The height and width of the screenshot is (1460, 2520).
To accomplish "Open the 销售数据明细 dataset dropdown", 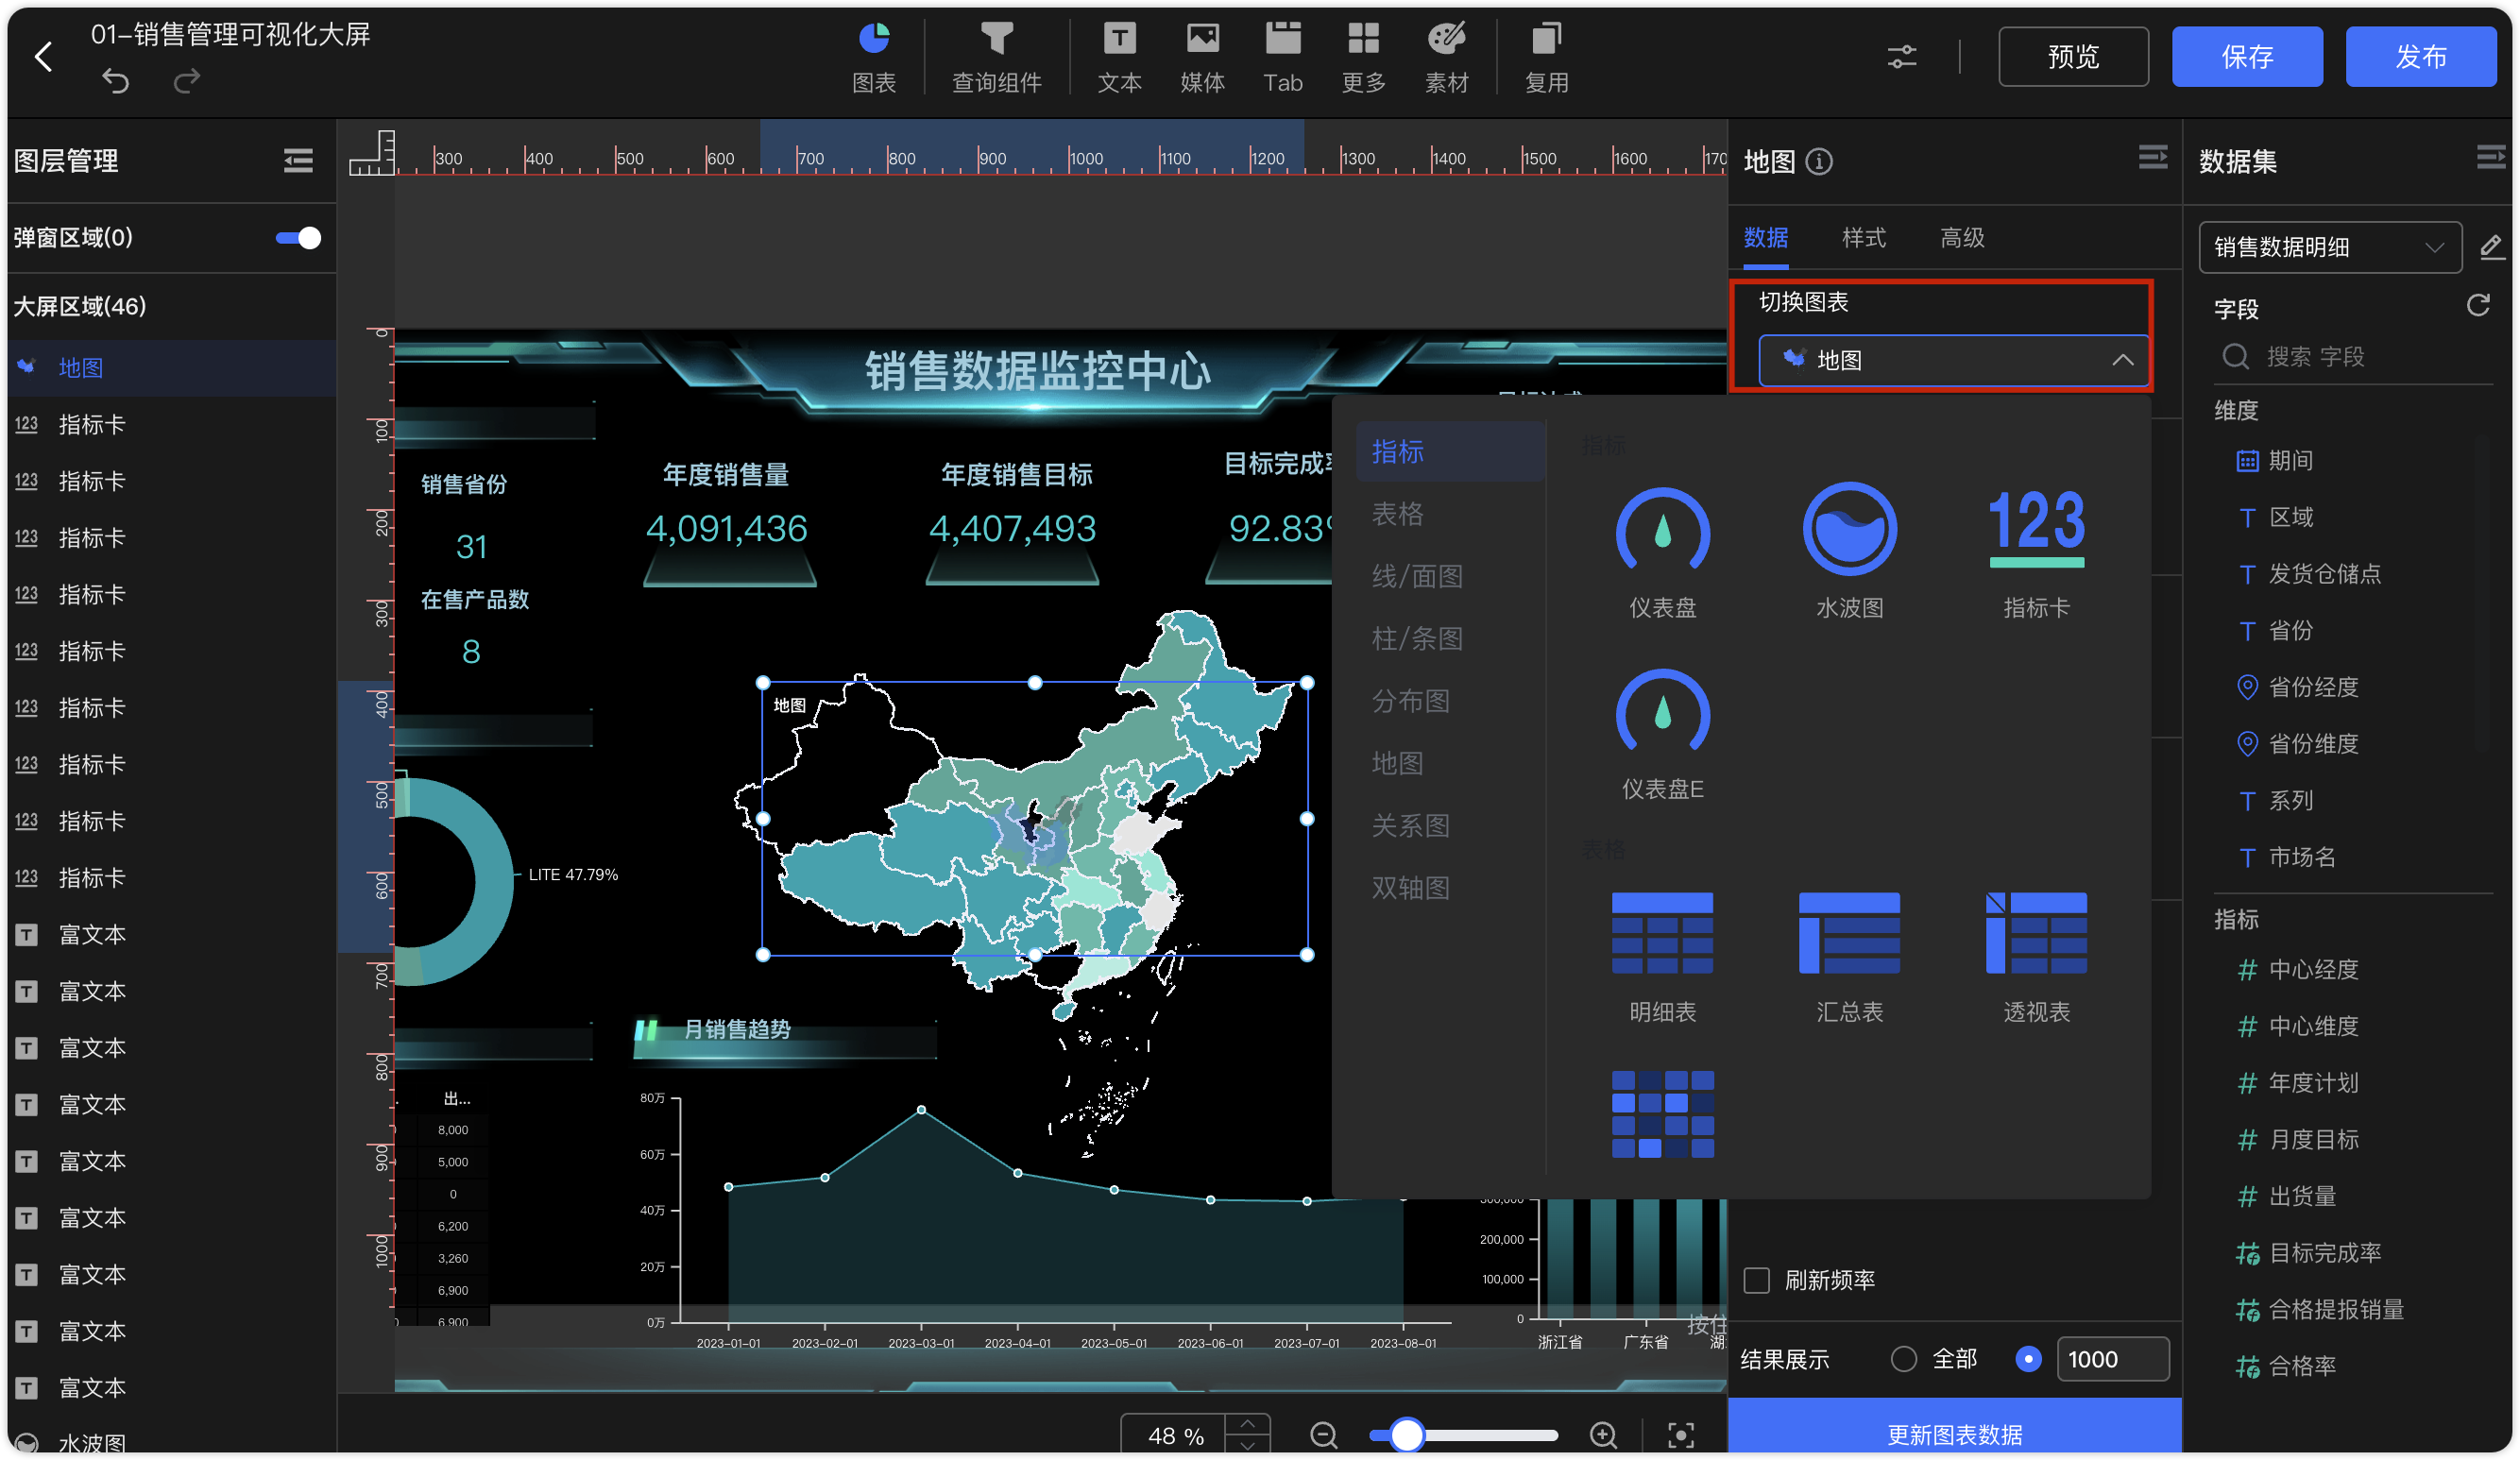I will tap(2329, 247).
